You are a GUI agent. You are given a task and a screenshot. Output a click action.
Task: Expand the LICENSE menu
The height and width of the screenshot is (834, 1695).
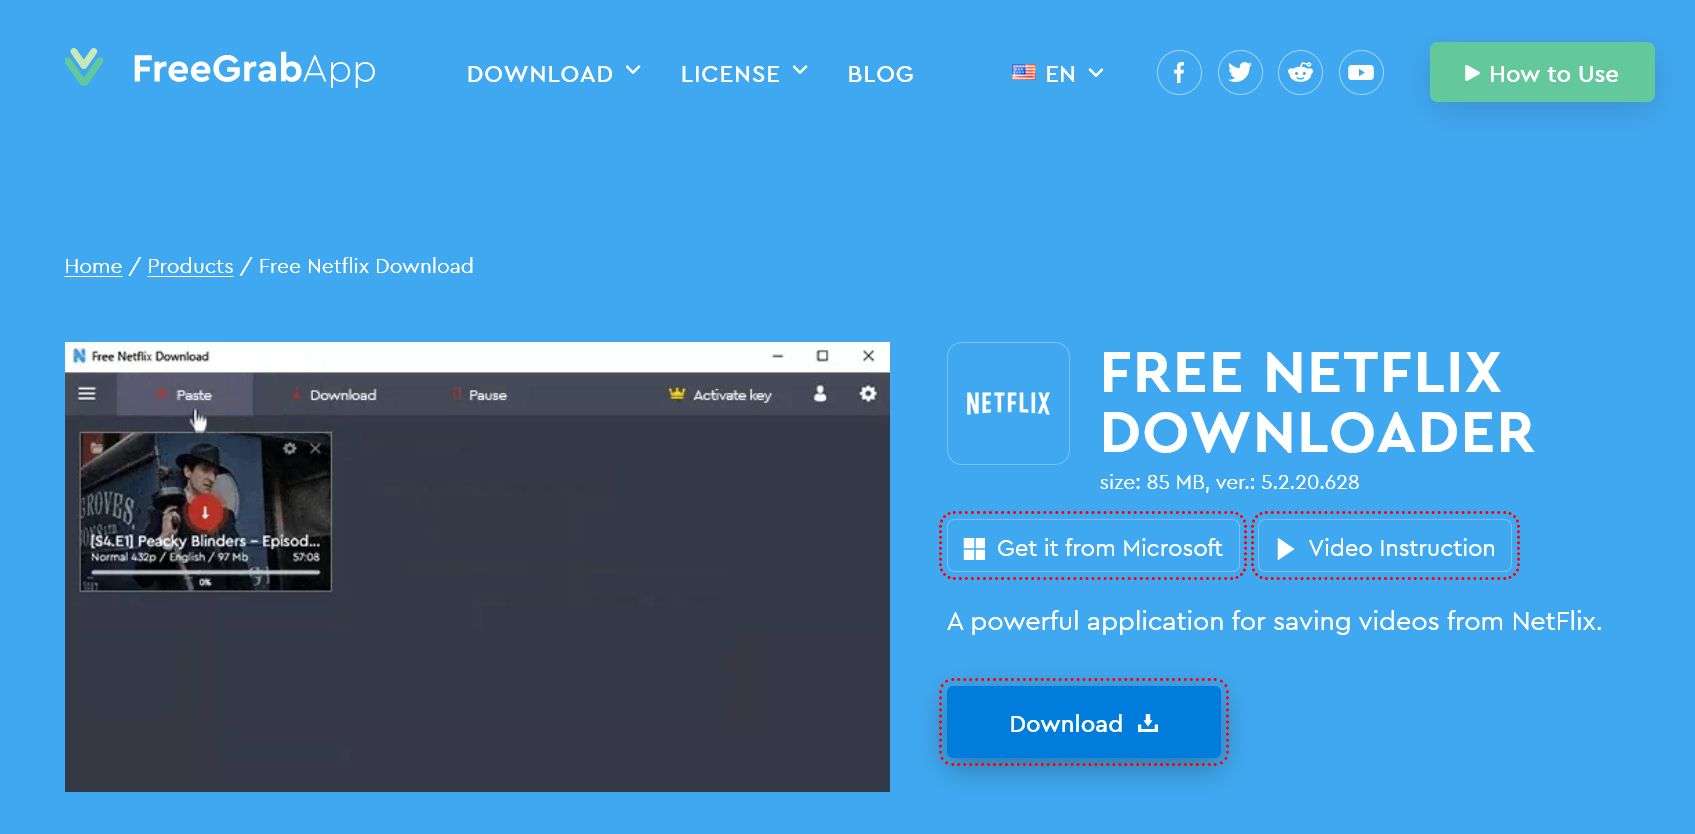click(744, 74)
